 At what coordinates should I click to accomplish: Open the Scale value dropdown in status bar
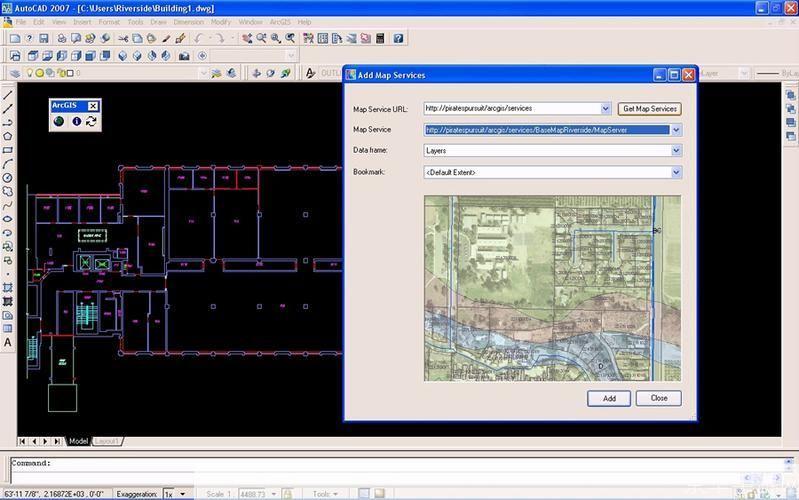[274, 494]
